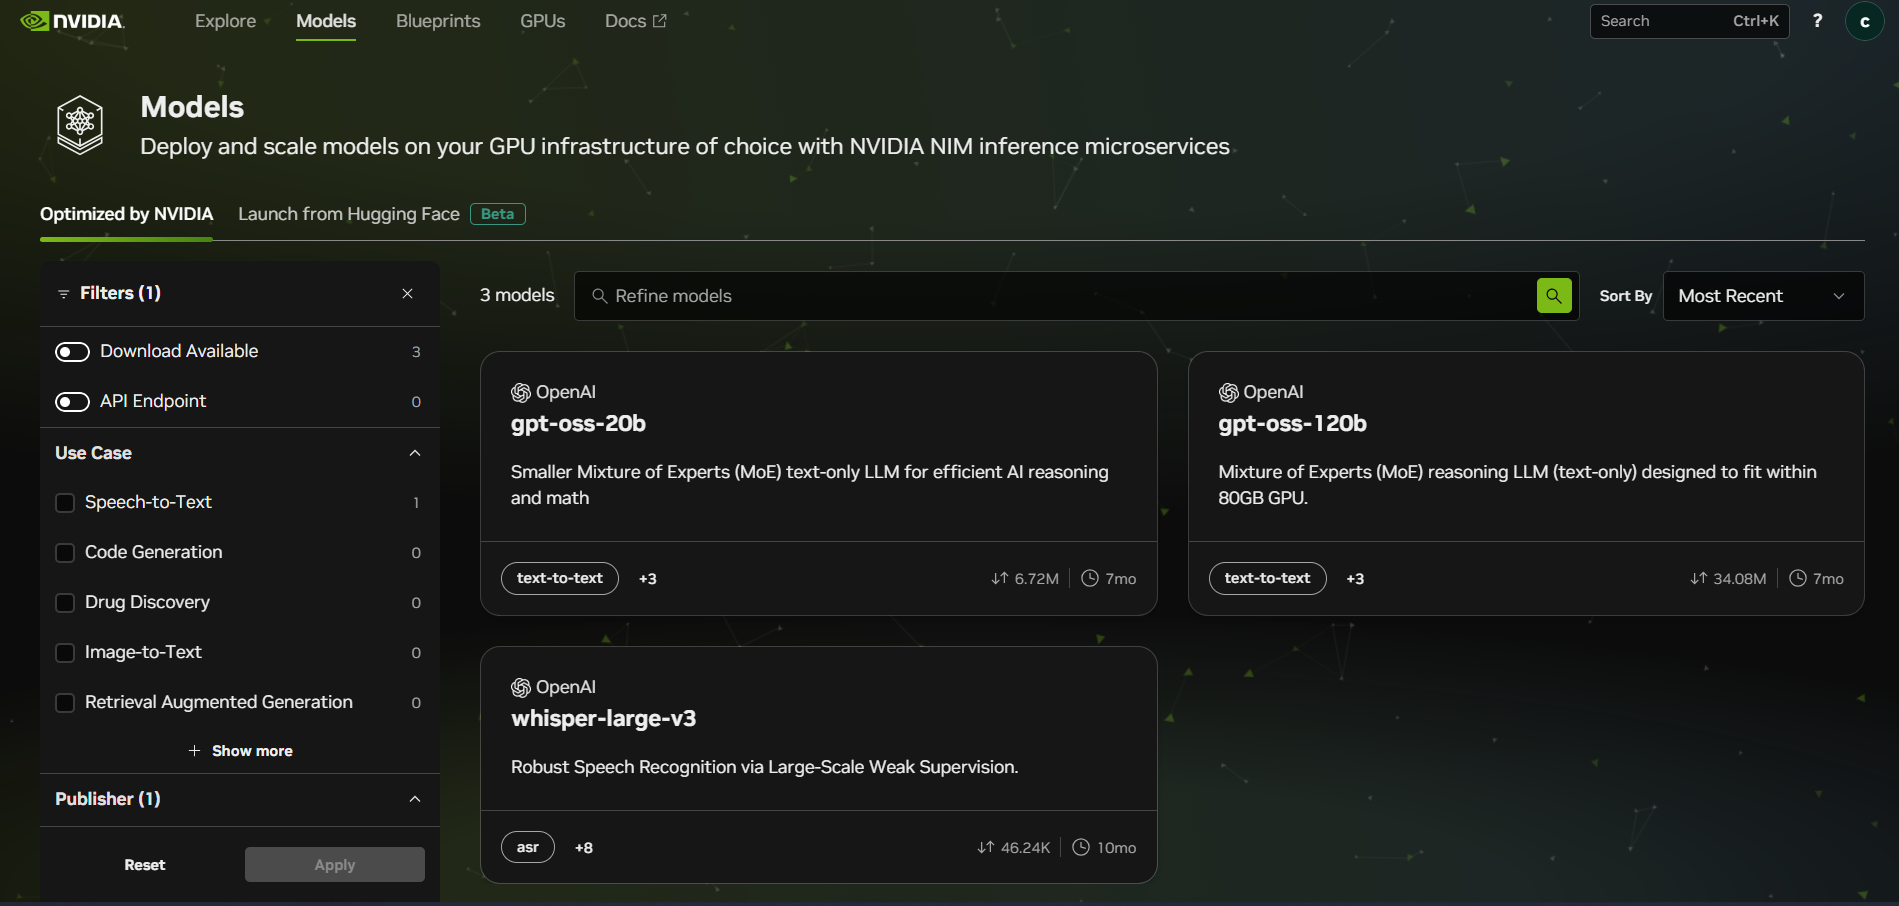Click the green search button in Refine models

pos(1554,296)
